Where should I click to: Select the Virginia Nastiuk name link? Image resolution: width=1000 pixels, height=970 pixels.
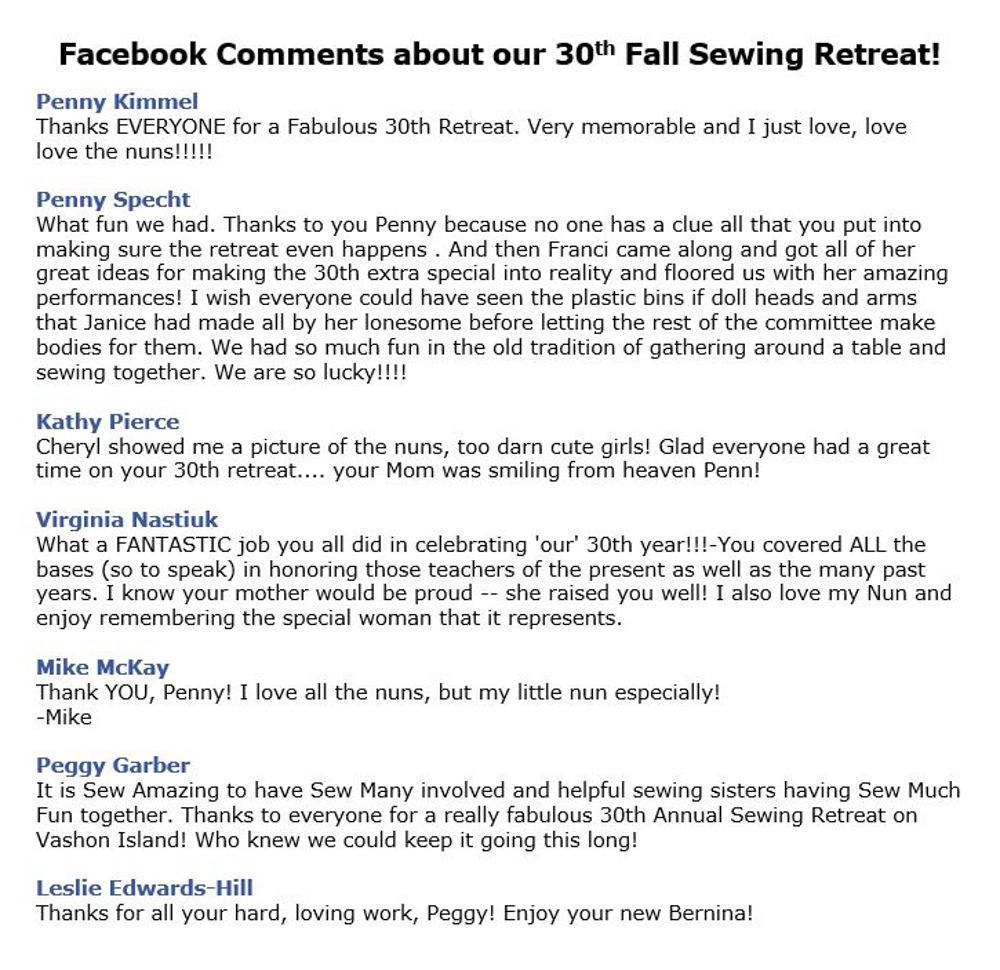tap(127, 520)
